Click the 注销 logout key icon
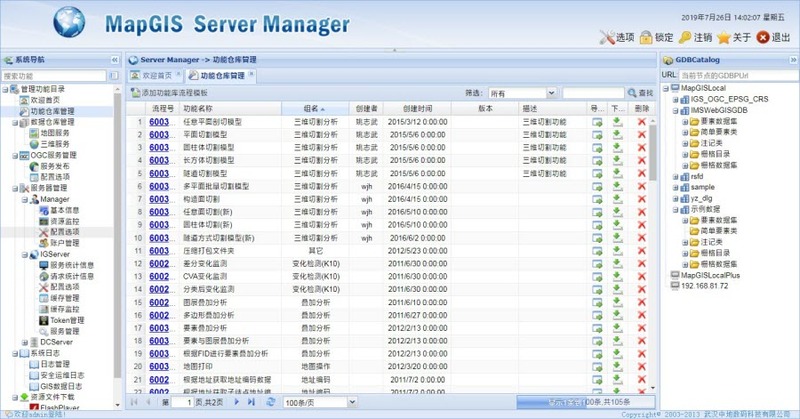Screen dimensions: 800x419 point(685,38)
